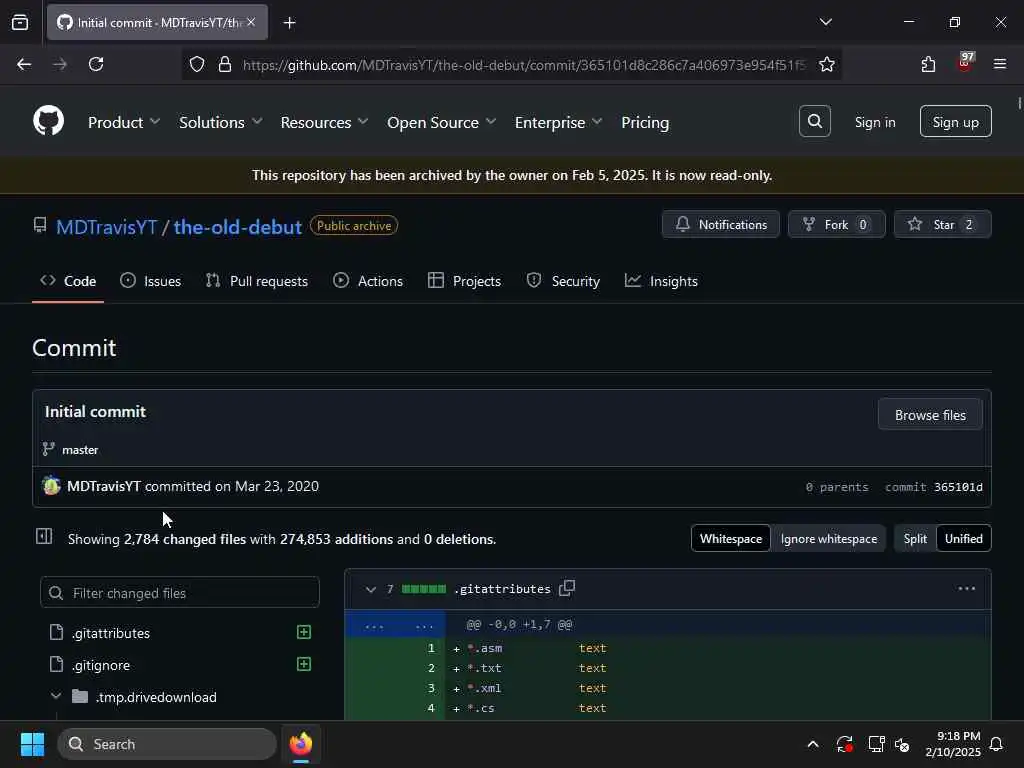Collapse the .tmp.drivedownload folder
This screenshot has width=1024, height=768.
[56, 696]
